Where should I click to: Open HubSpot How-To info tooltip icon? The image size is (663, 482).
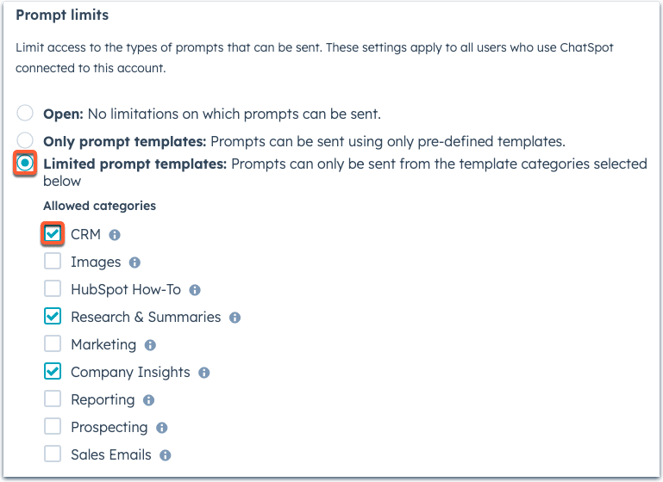click(195, 290)
